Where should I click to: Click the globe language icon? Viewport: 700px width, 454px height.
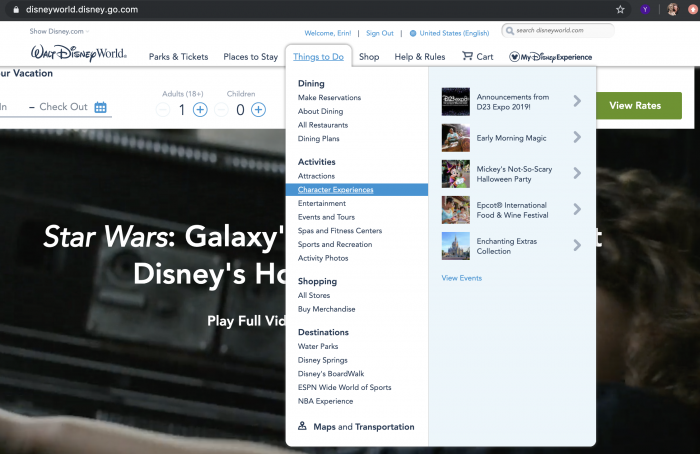[413, 33]
